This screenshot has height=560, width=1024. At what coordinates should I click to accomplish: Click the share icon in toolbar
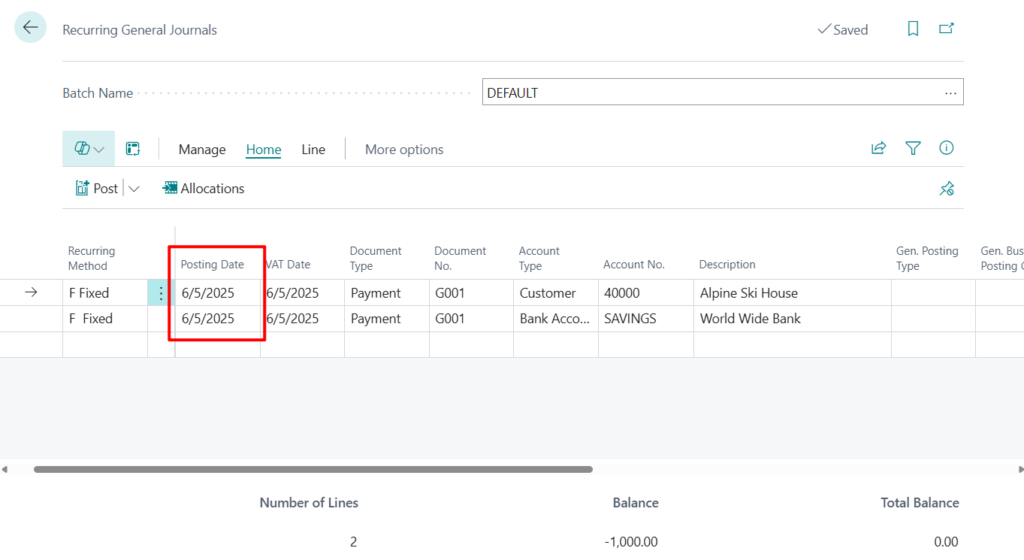coord(878,148)
